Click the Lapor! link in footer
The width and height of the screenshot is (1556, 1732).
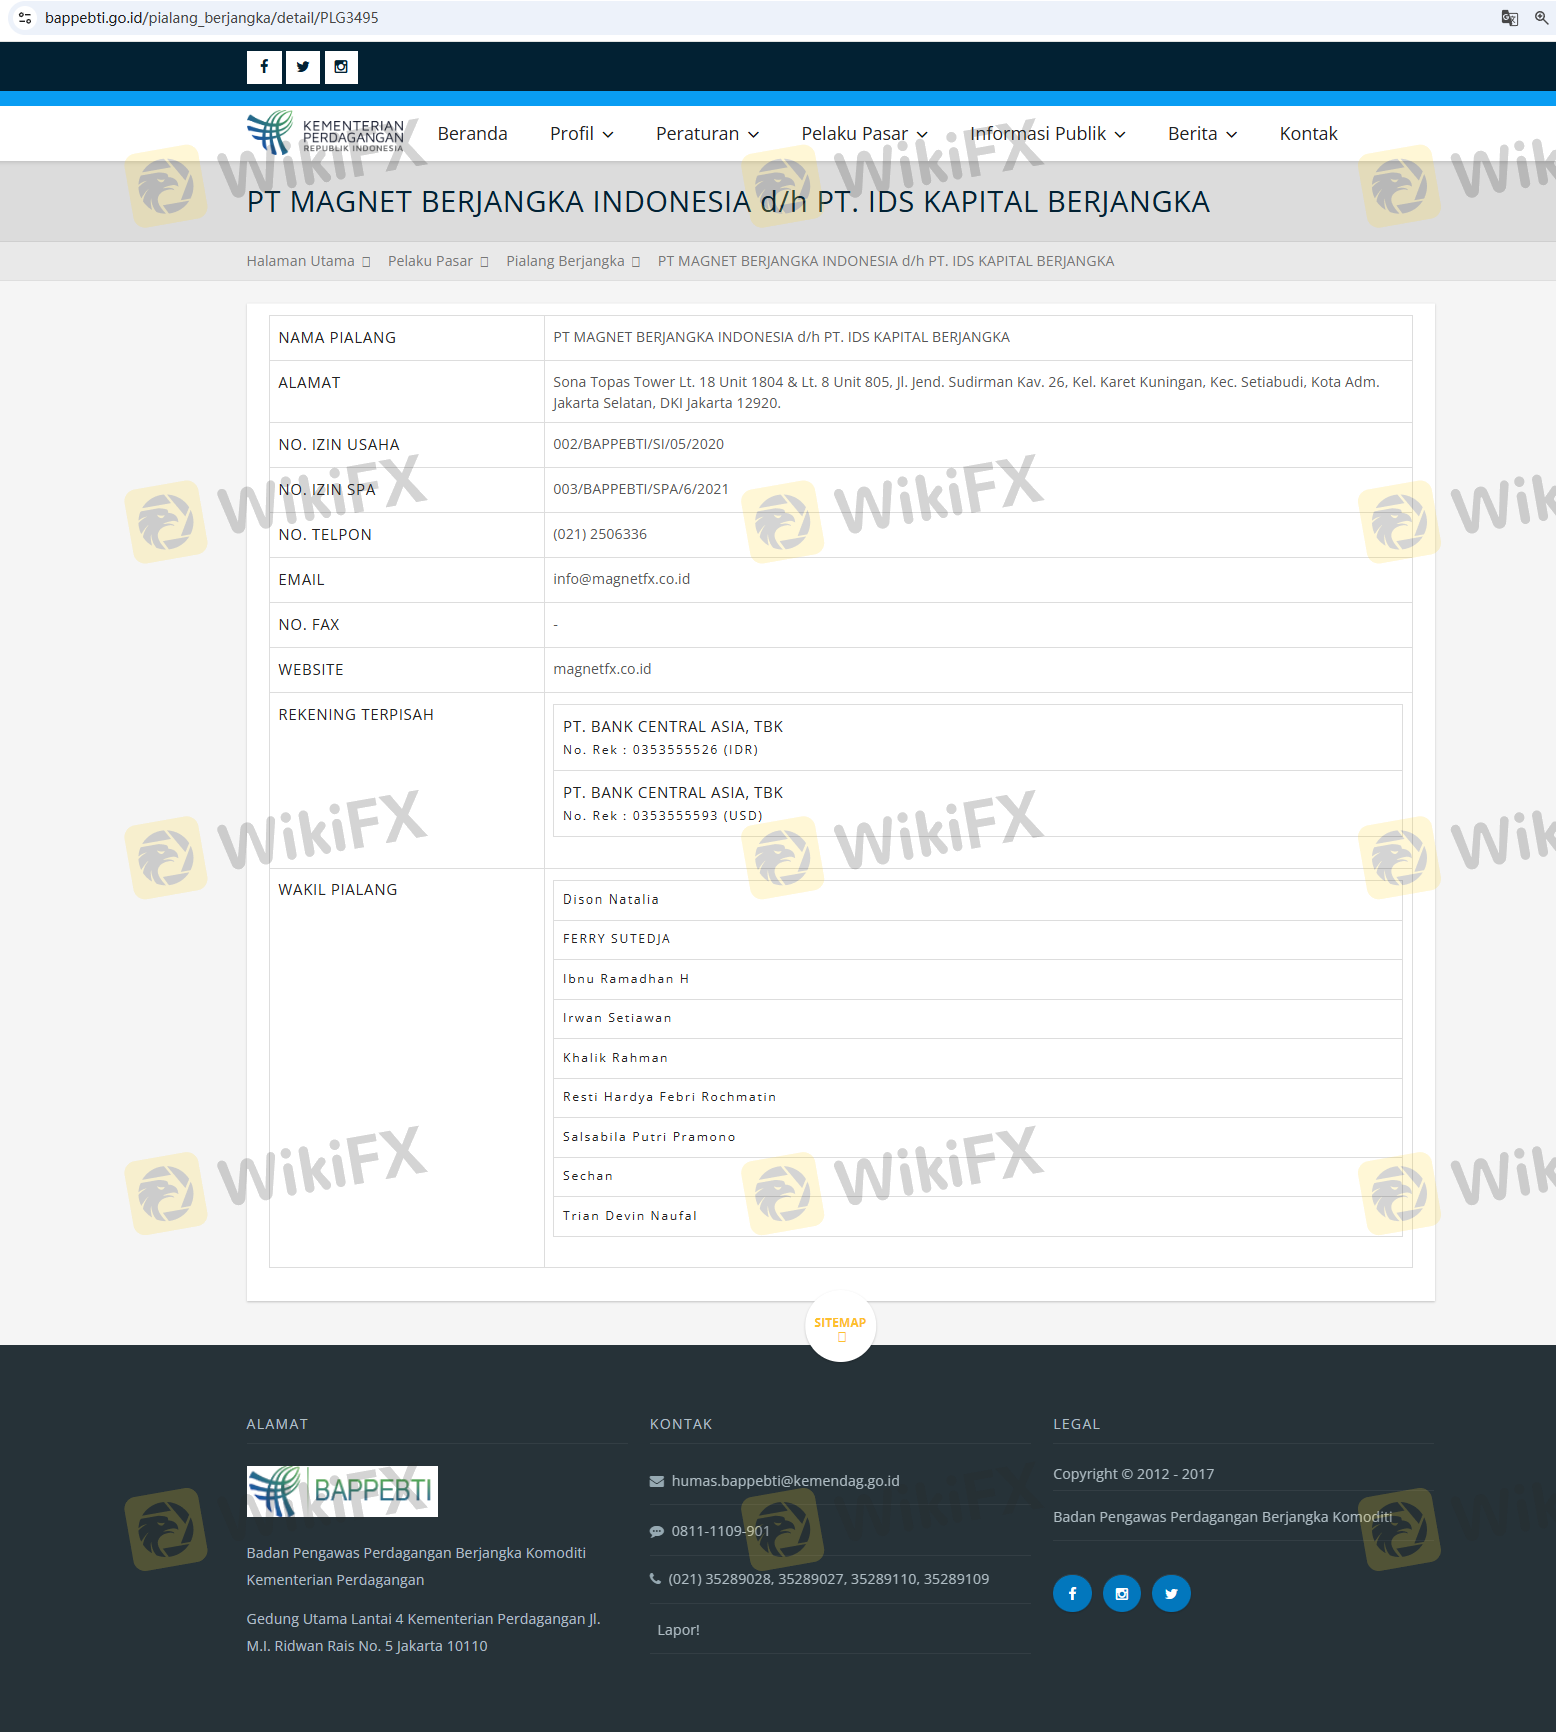678,1630
